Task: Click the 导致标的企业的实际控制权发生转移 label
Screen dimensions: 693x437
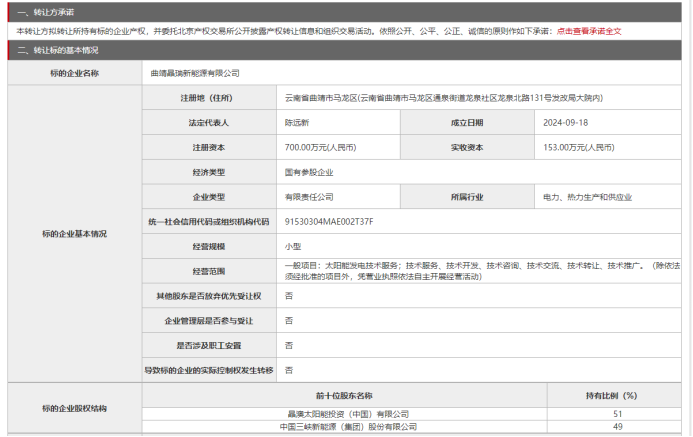Action: pyautogui.click(x=209, y=370)
